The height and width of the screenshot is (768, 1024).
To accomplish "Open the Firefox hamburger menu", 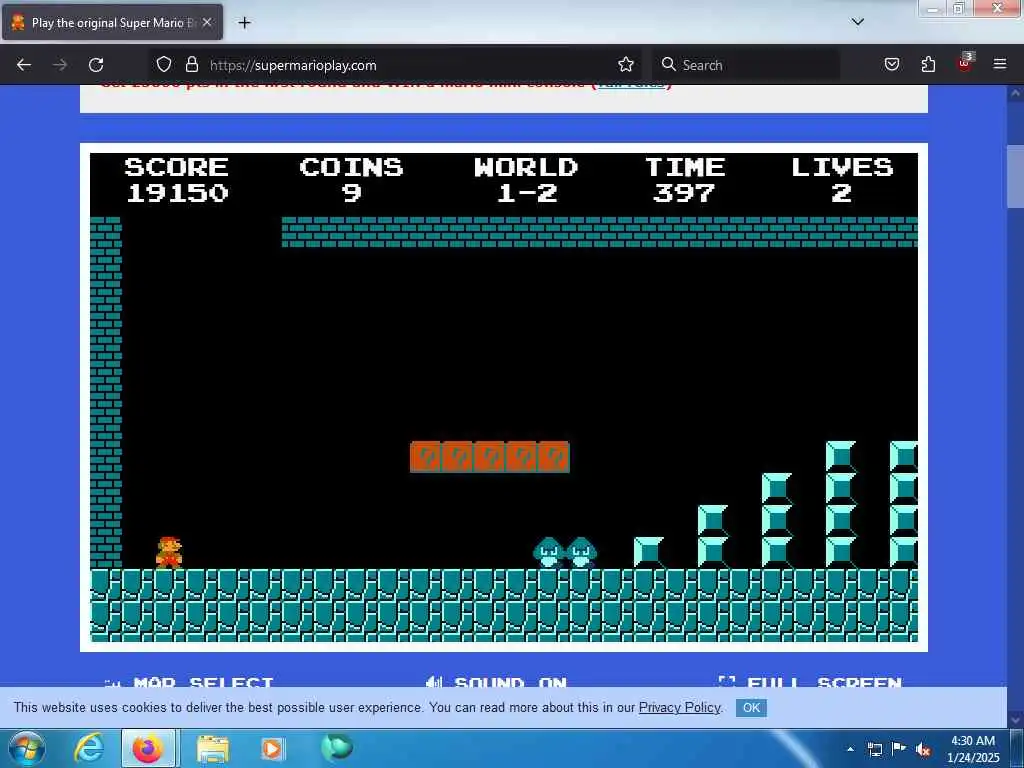I will click(1000, 64).
